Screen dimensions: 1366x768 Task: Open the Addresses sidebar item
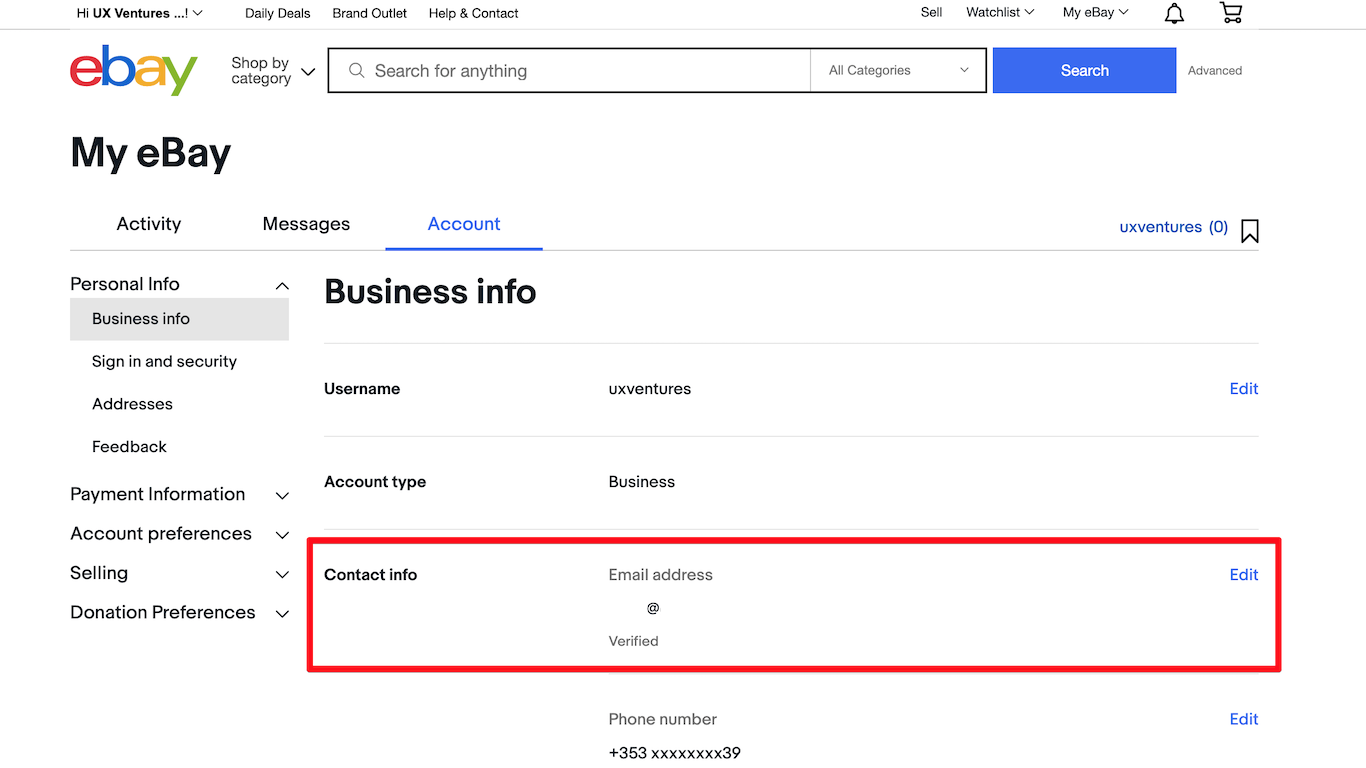[132, 404]
